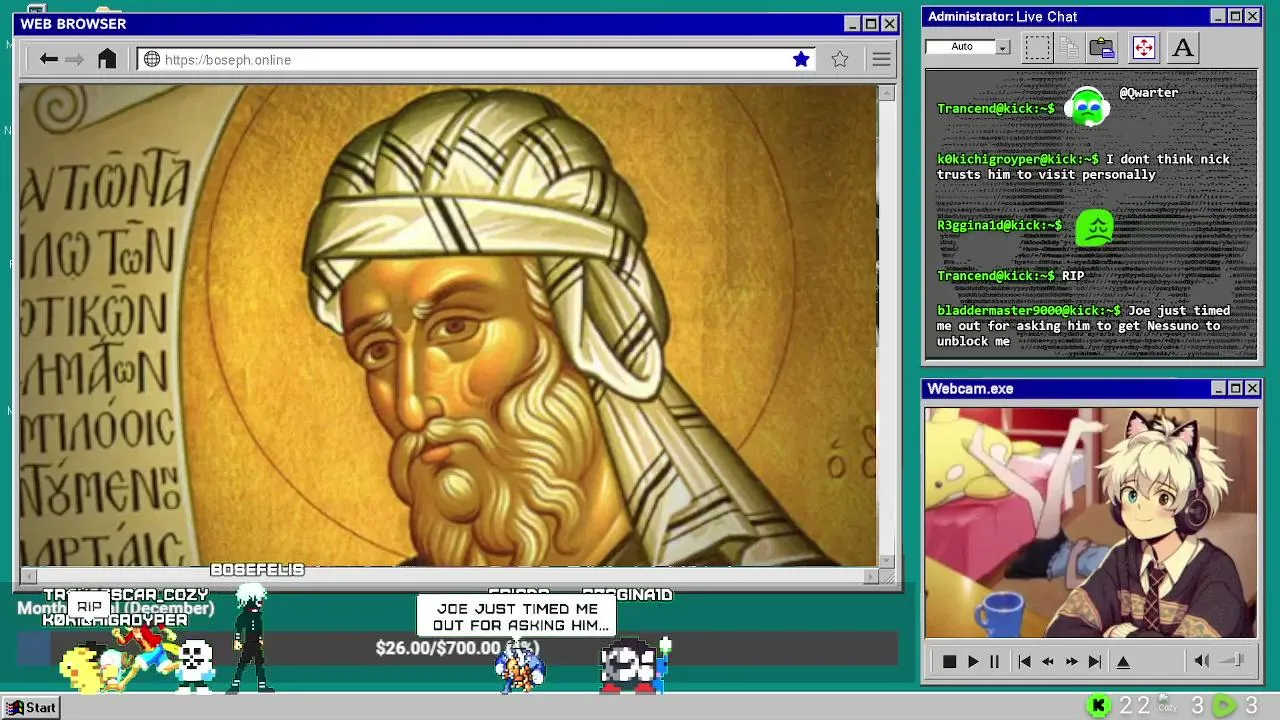Minimize the Live Chat window
The width and height of the screenshot is (1280, 720).
click(1217, 16)
